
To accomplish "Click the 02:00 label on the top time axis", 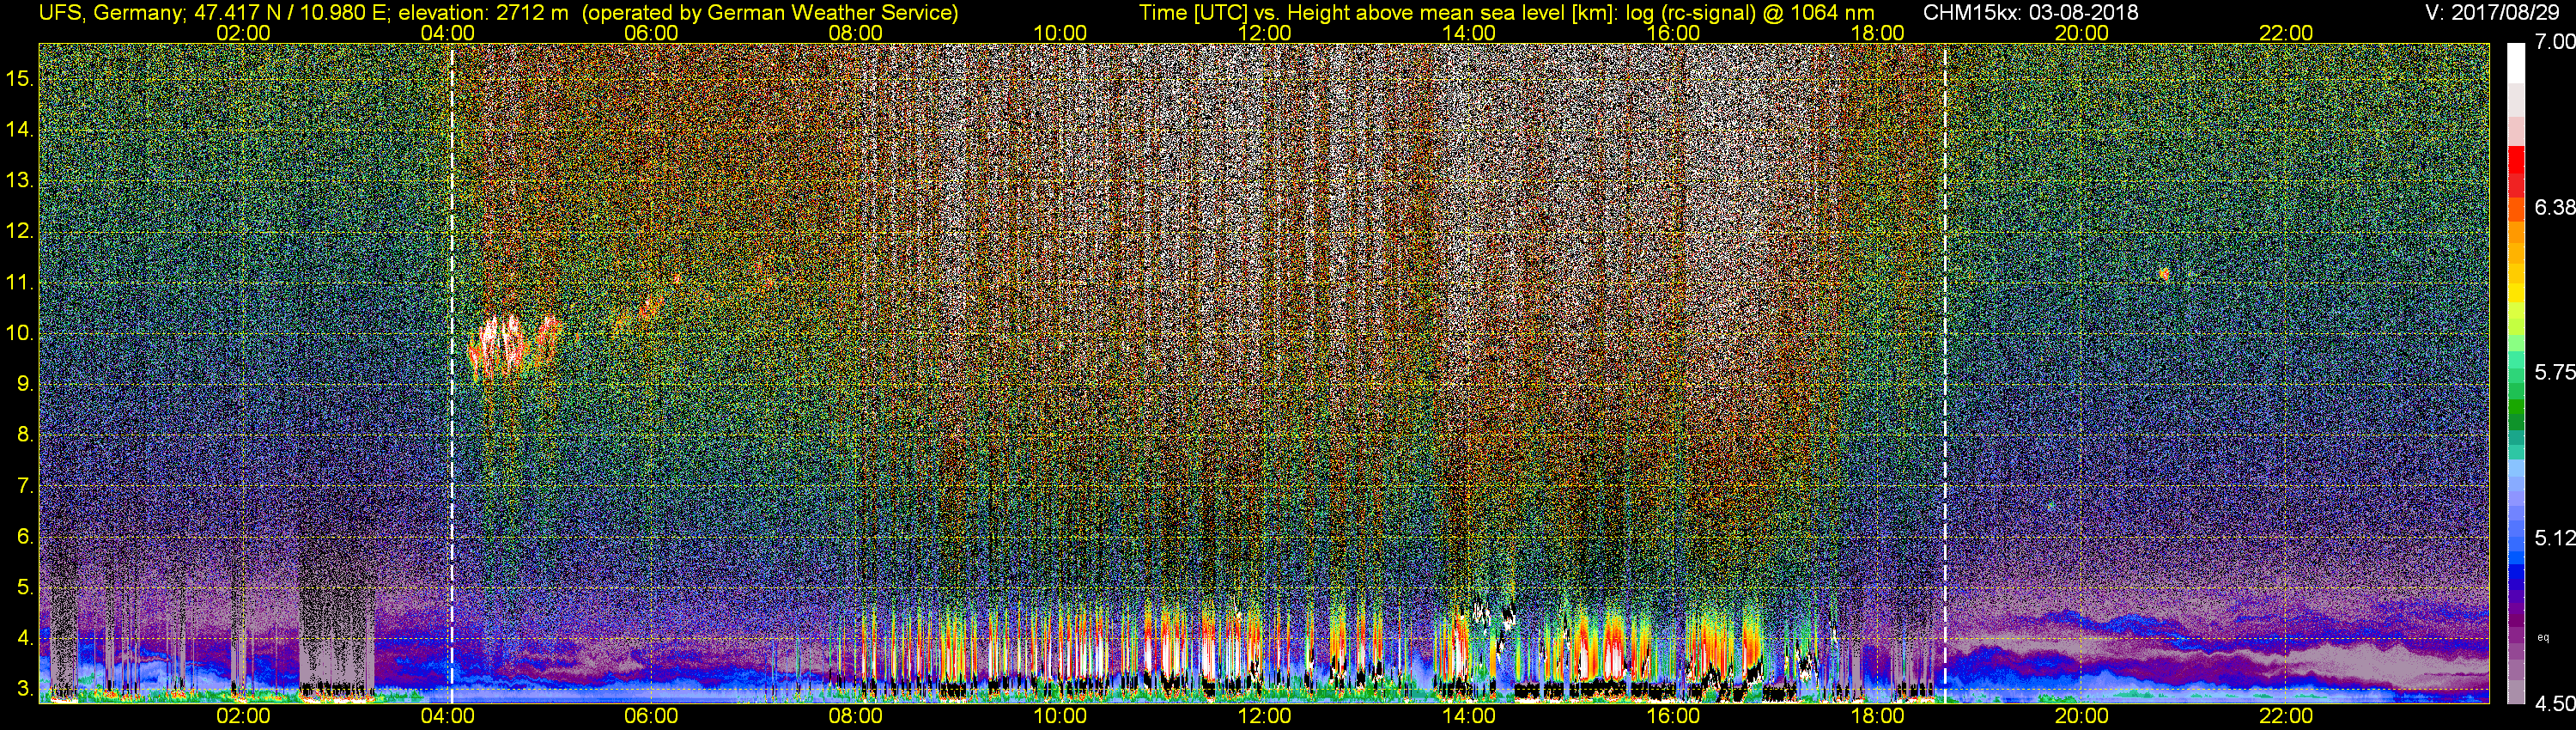I will 243,33.
